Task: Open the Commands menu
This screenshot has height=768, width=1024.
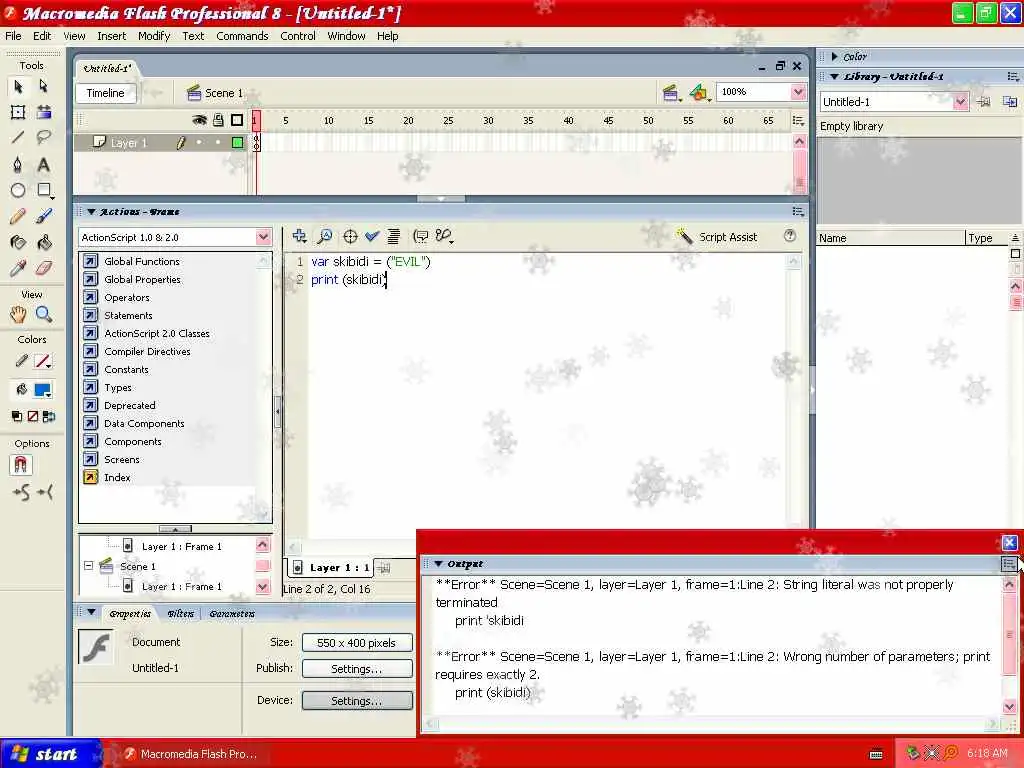Action: tap(242, 36)
